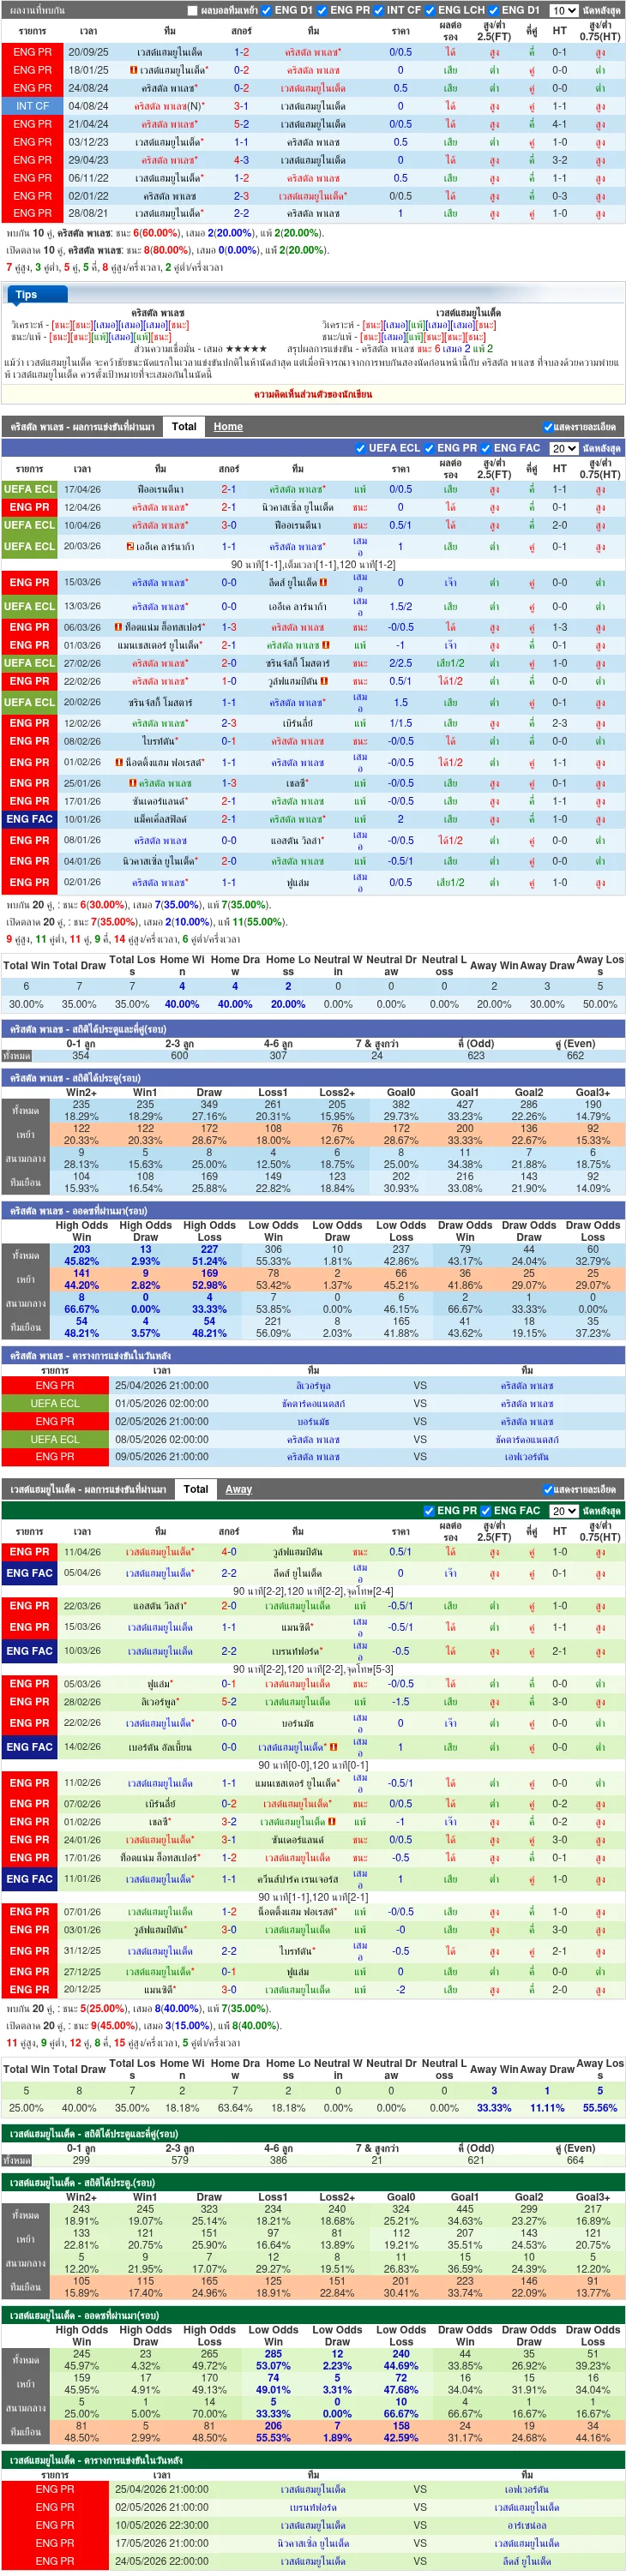Click ENG PR badge in the 20/09/25 row

(32, 52)
